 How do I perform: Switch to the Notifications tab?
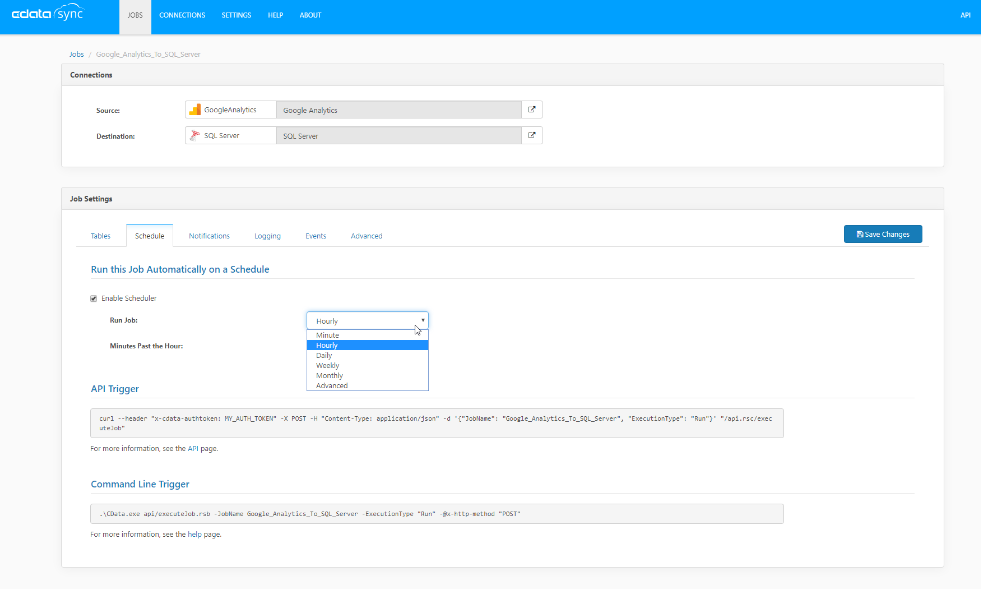[x=209, y=236]
